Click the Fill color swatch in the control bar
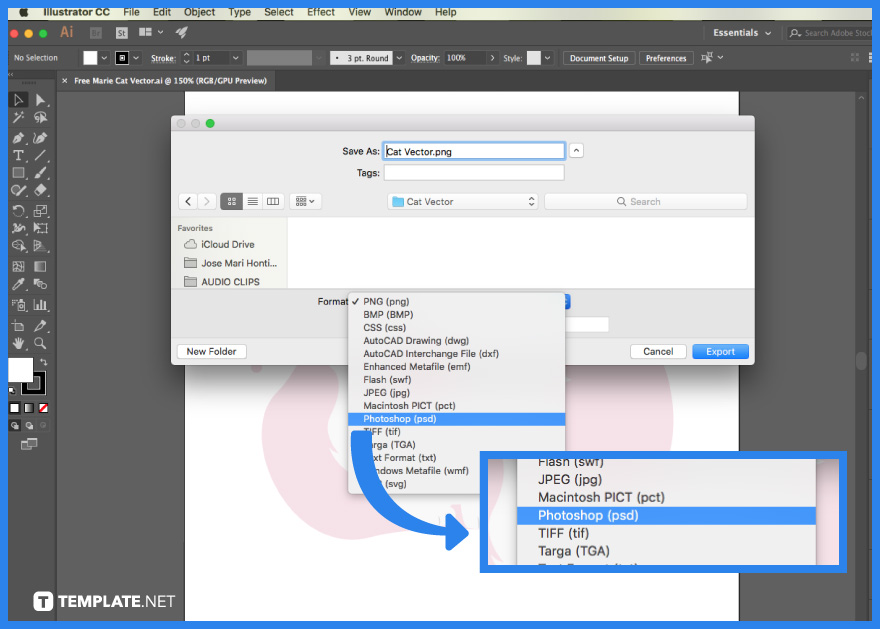This screenshot has width=880, height=629. 88,58
